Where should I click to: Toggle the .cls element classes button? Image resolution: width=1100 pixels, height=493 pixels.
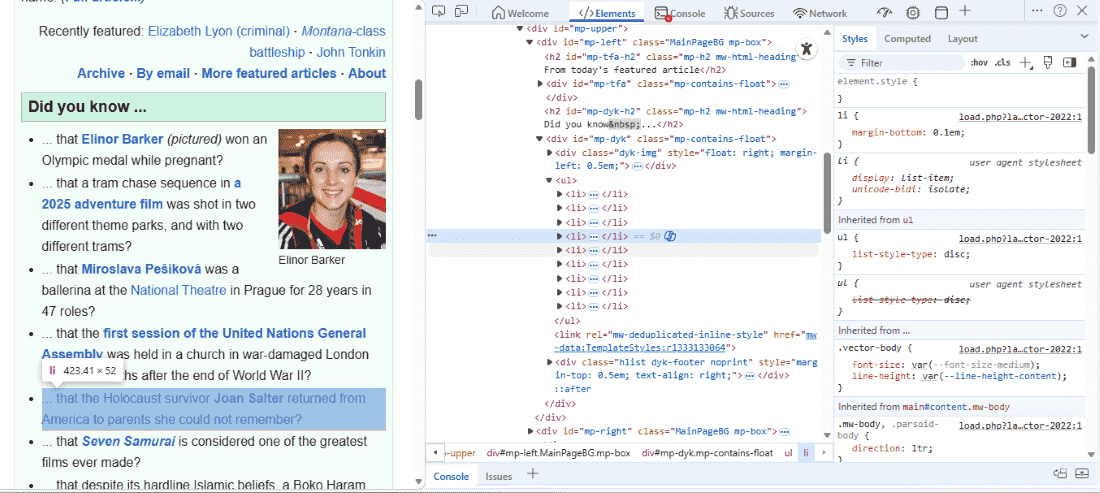[x=1002, y=62]
